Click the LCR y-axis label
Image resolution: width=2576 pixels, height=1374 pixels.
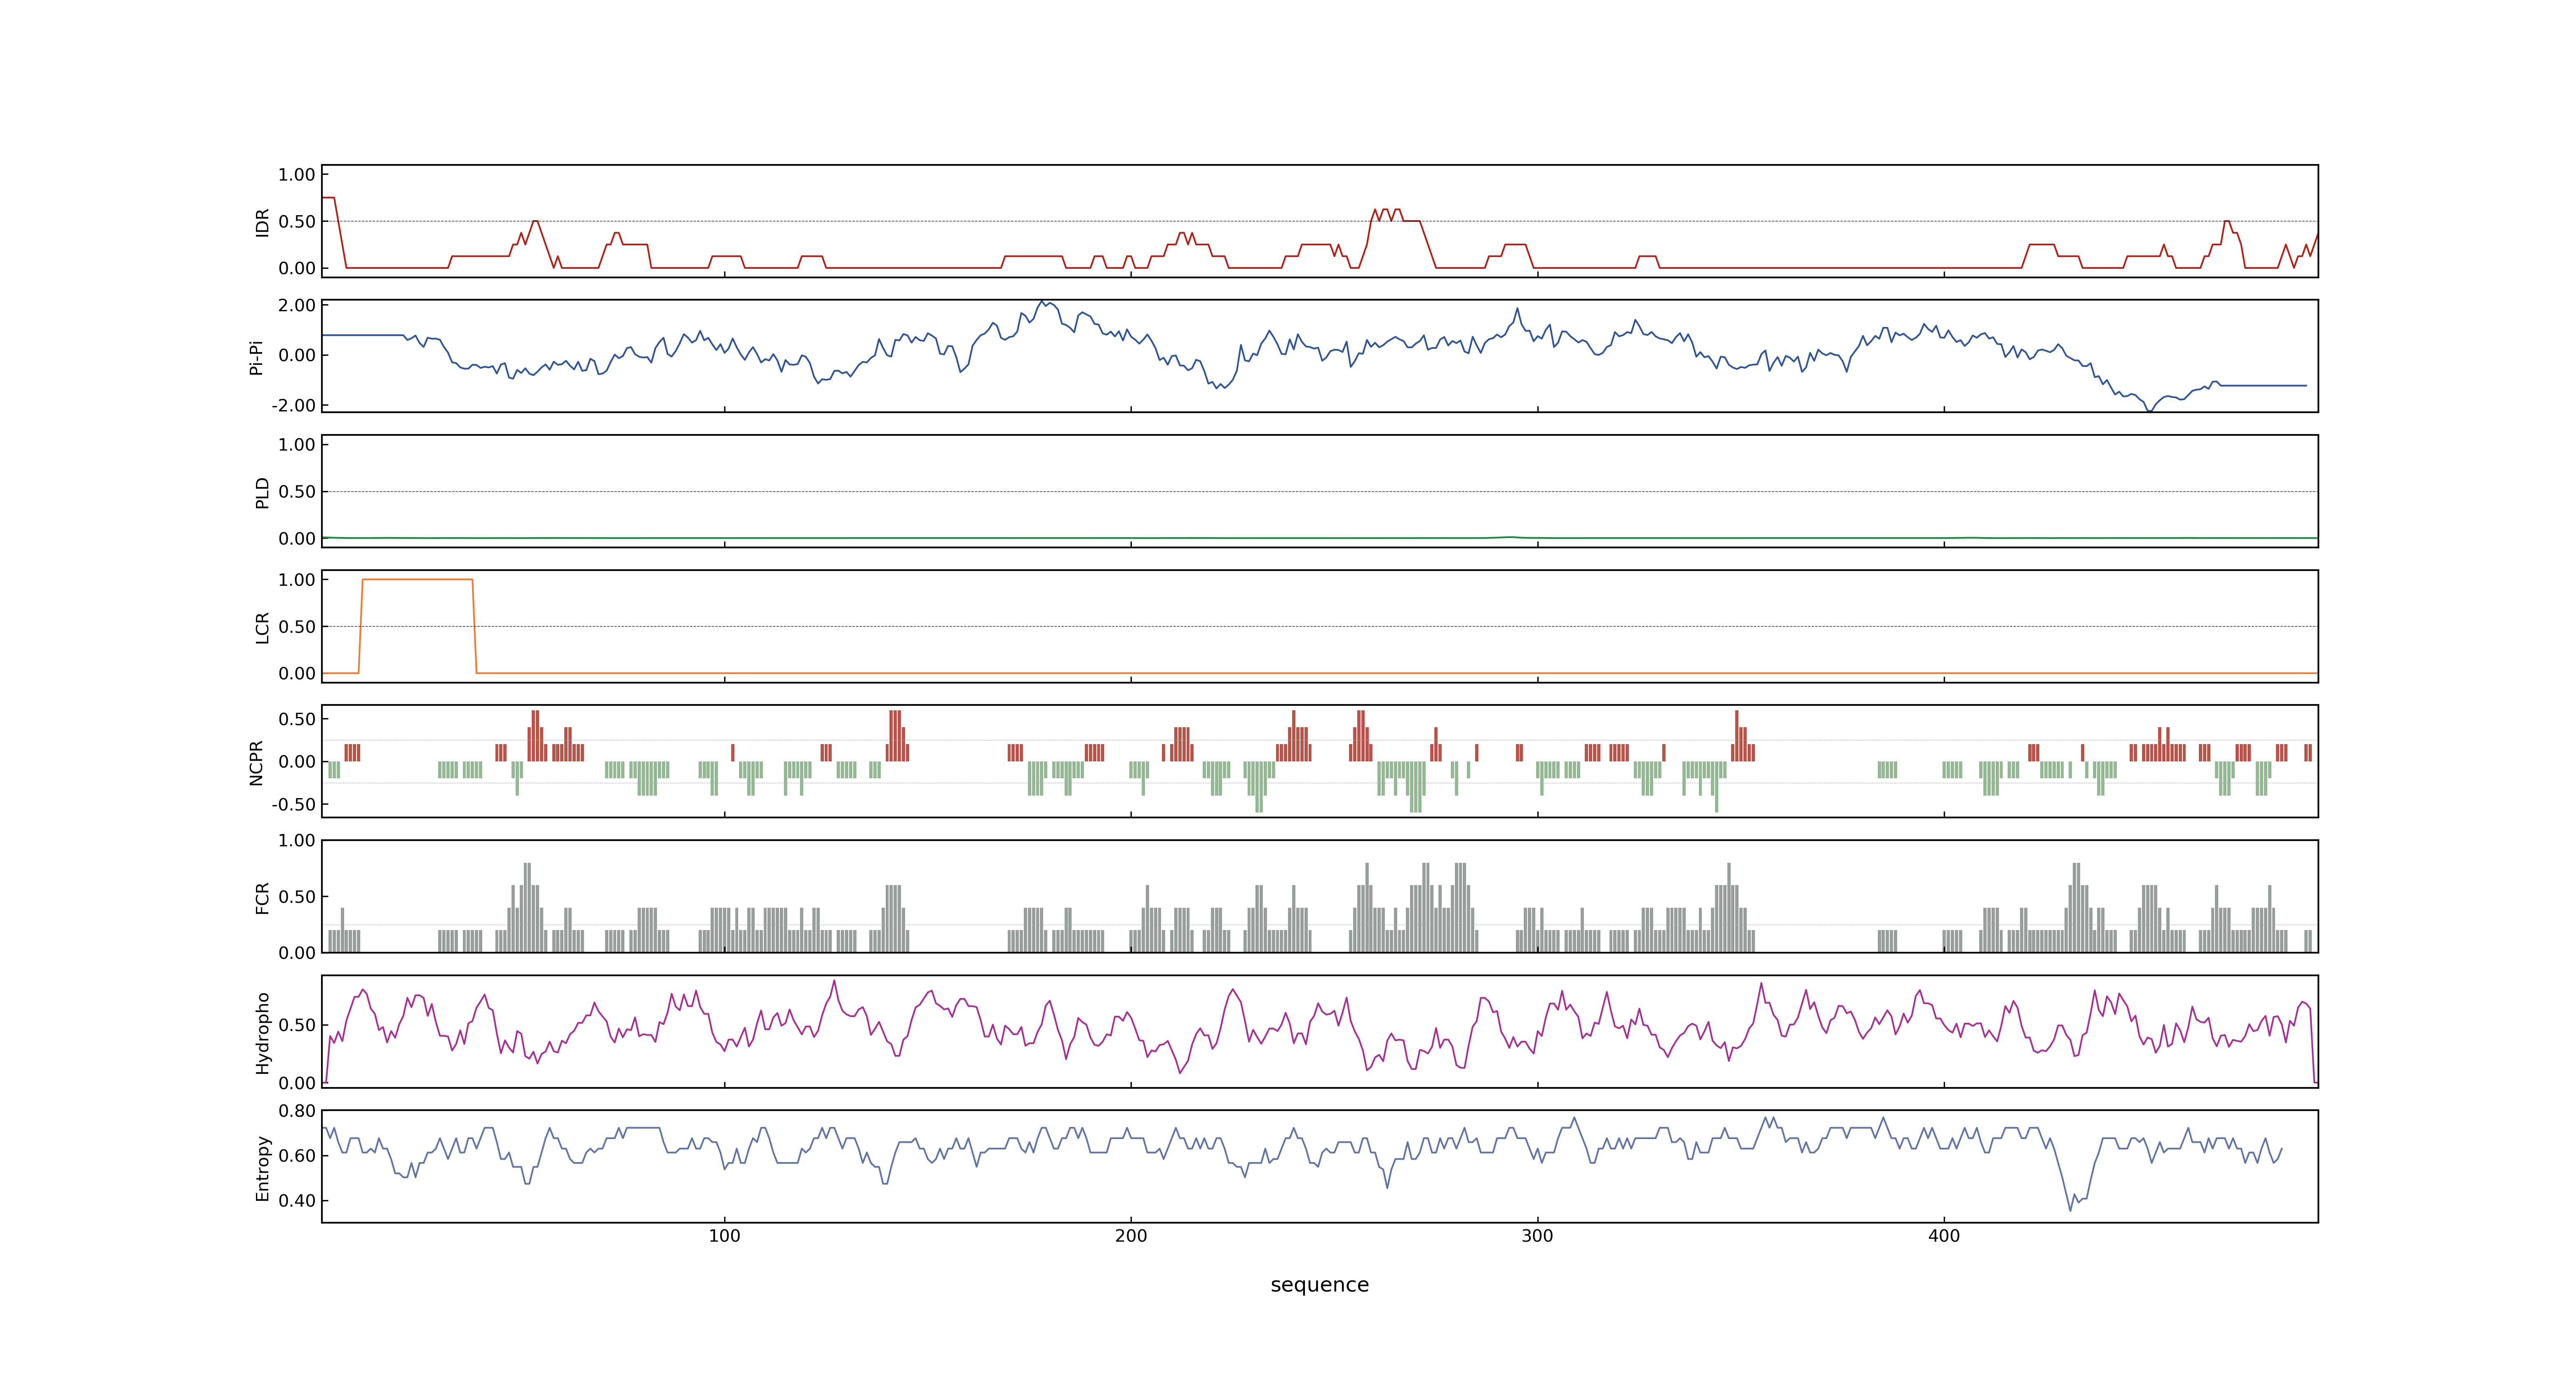[262, 627]
